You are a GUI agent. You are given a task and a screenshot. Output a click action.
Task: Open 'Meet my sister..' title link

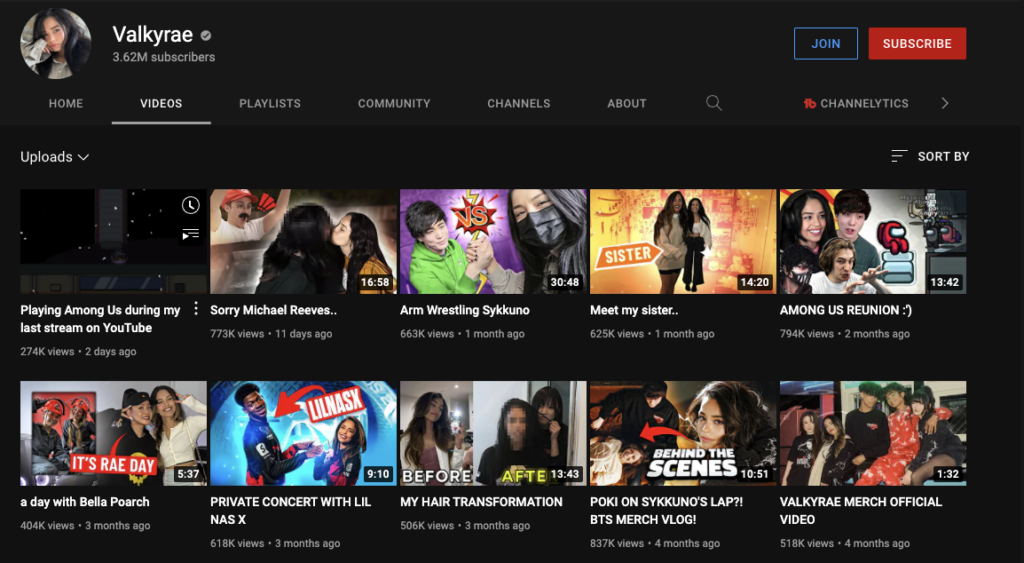click(x=634, y=310)
